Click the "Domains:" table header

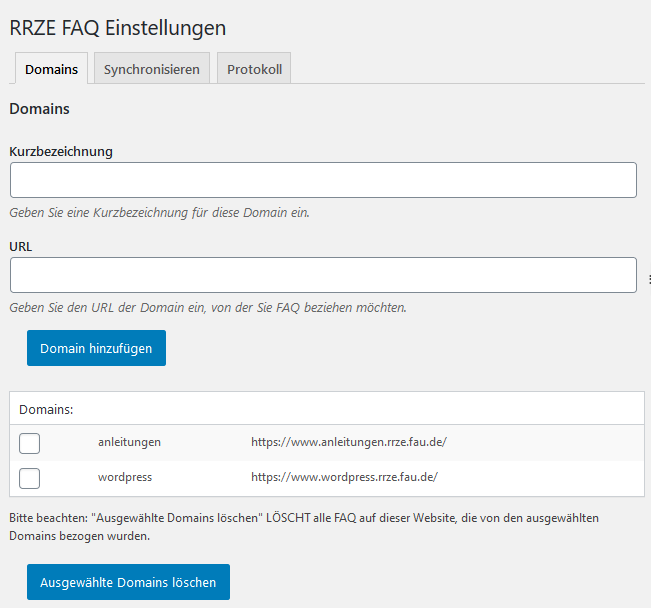(48, 409)
